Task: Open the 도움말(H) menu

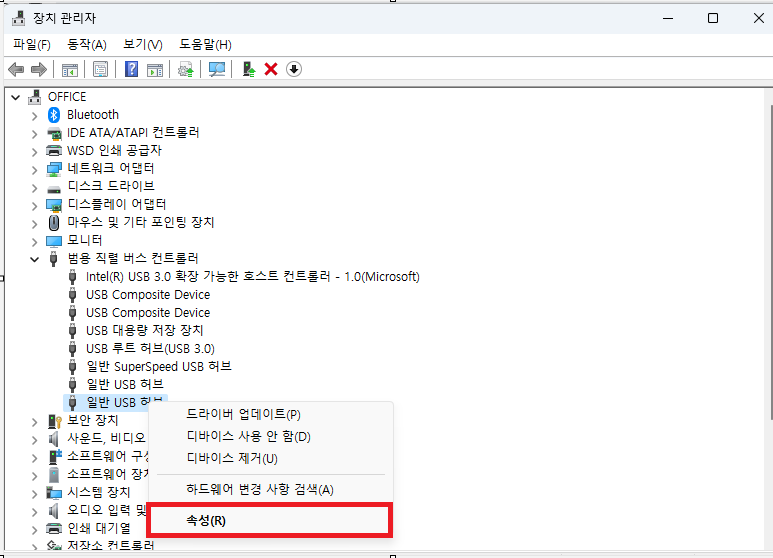Action: pyautogui.click(x=205, y=45)
